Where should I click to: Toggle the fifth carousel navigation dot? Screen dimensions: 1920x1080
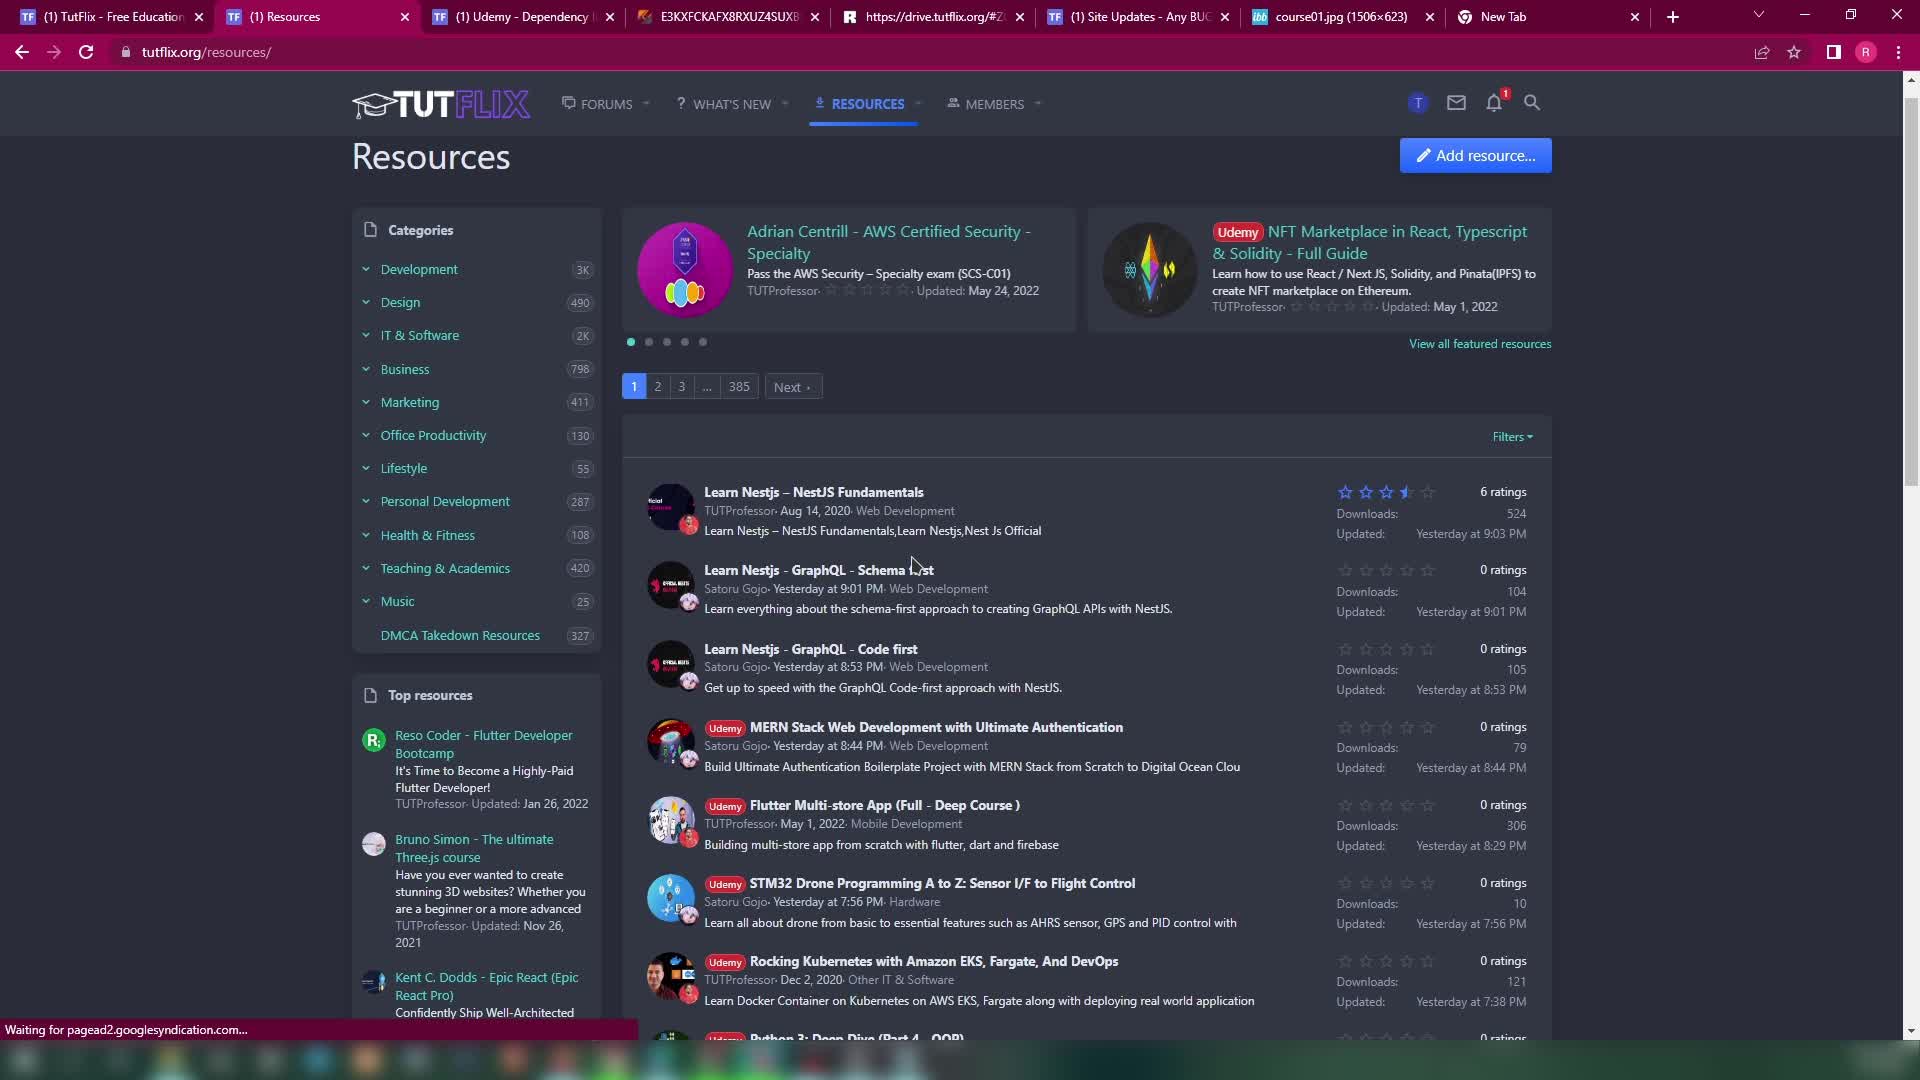(x=703, y=342)
